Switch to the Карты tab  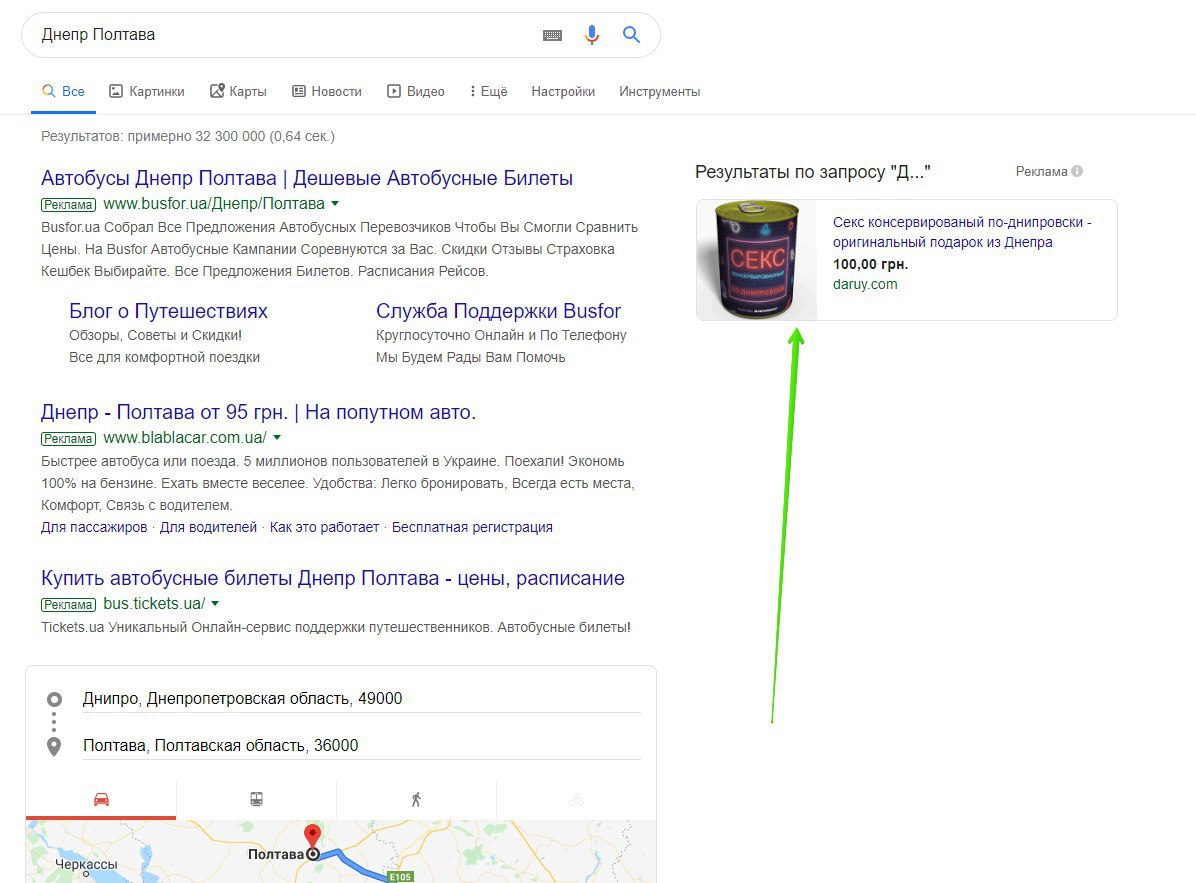click(x=238, y=92)
